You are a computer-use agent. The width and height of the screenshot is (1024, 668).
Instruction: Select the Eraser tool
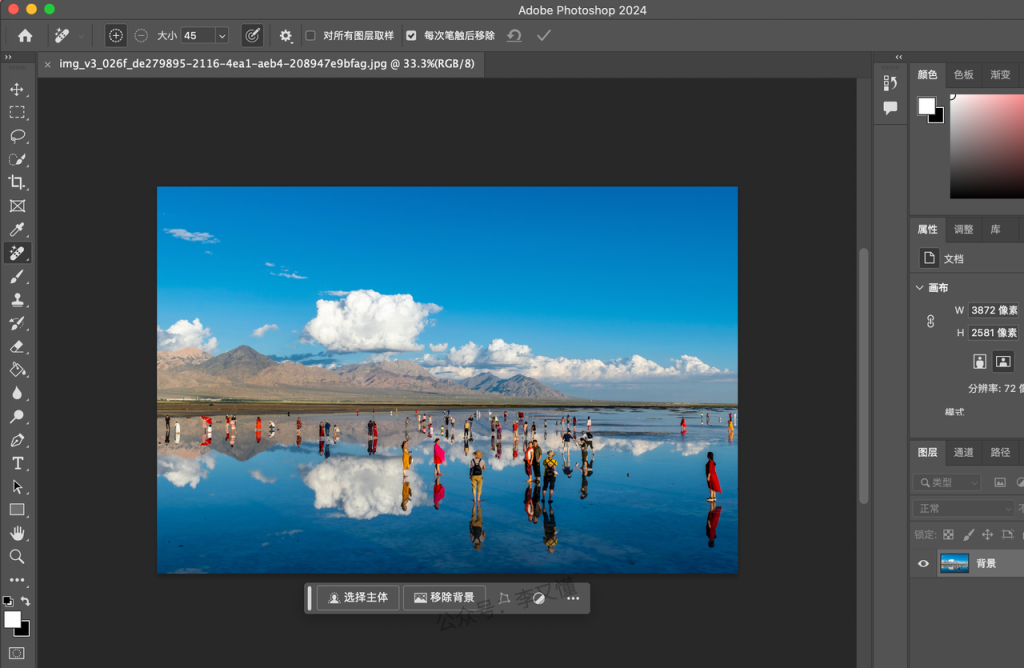point(17,346)
